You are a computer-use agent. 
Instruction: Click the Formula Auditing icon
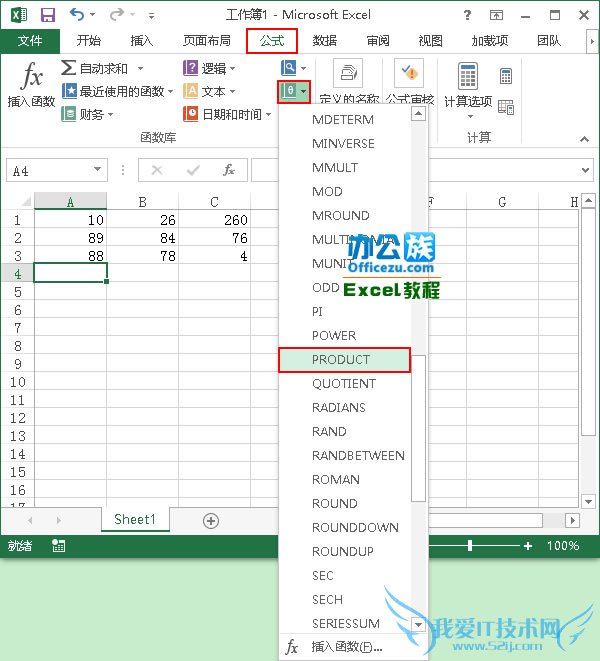pyautogui.click(x=409, y=73)
